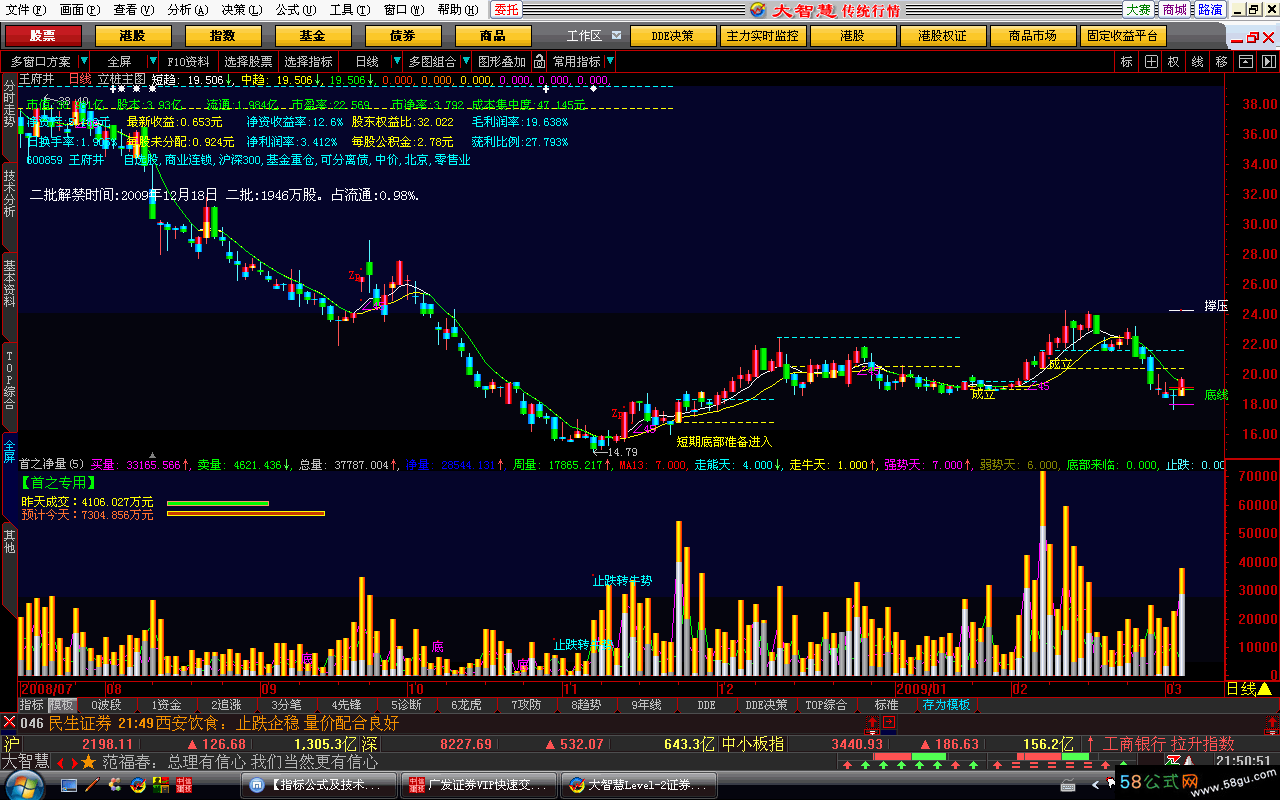Open the 广发证券VIP快速交 taskbar window
This screenshot has width=1280, height=800.
478,785
